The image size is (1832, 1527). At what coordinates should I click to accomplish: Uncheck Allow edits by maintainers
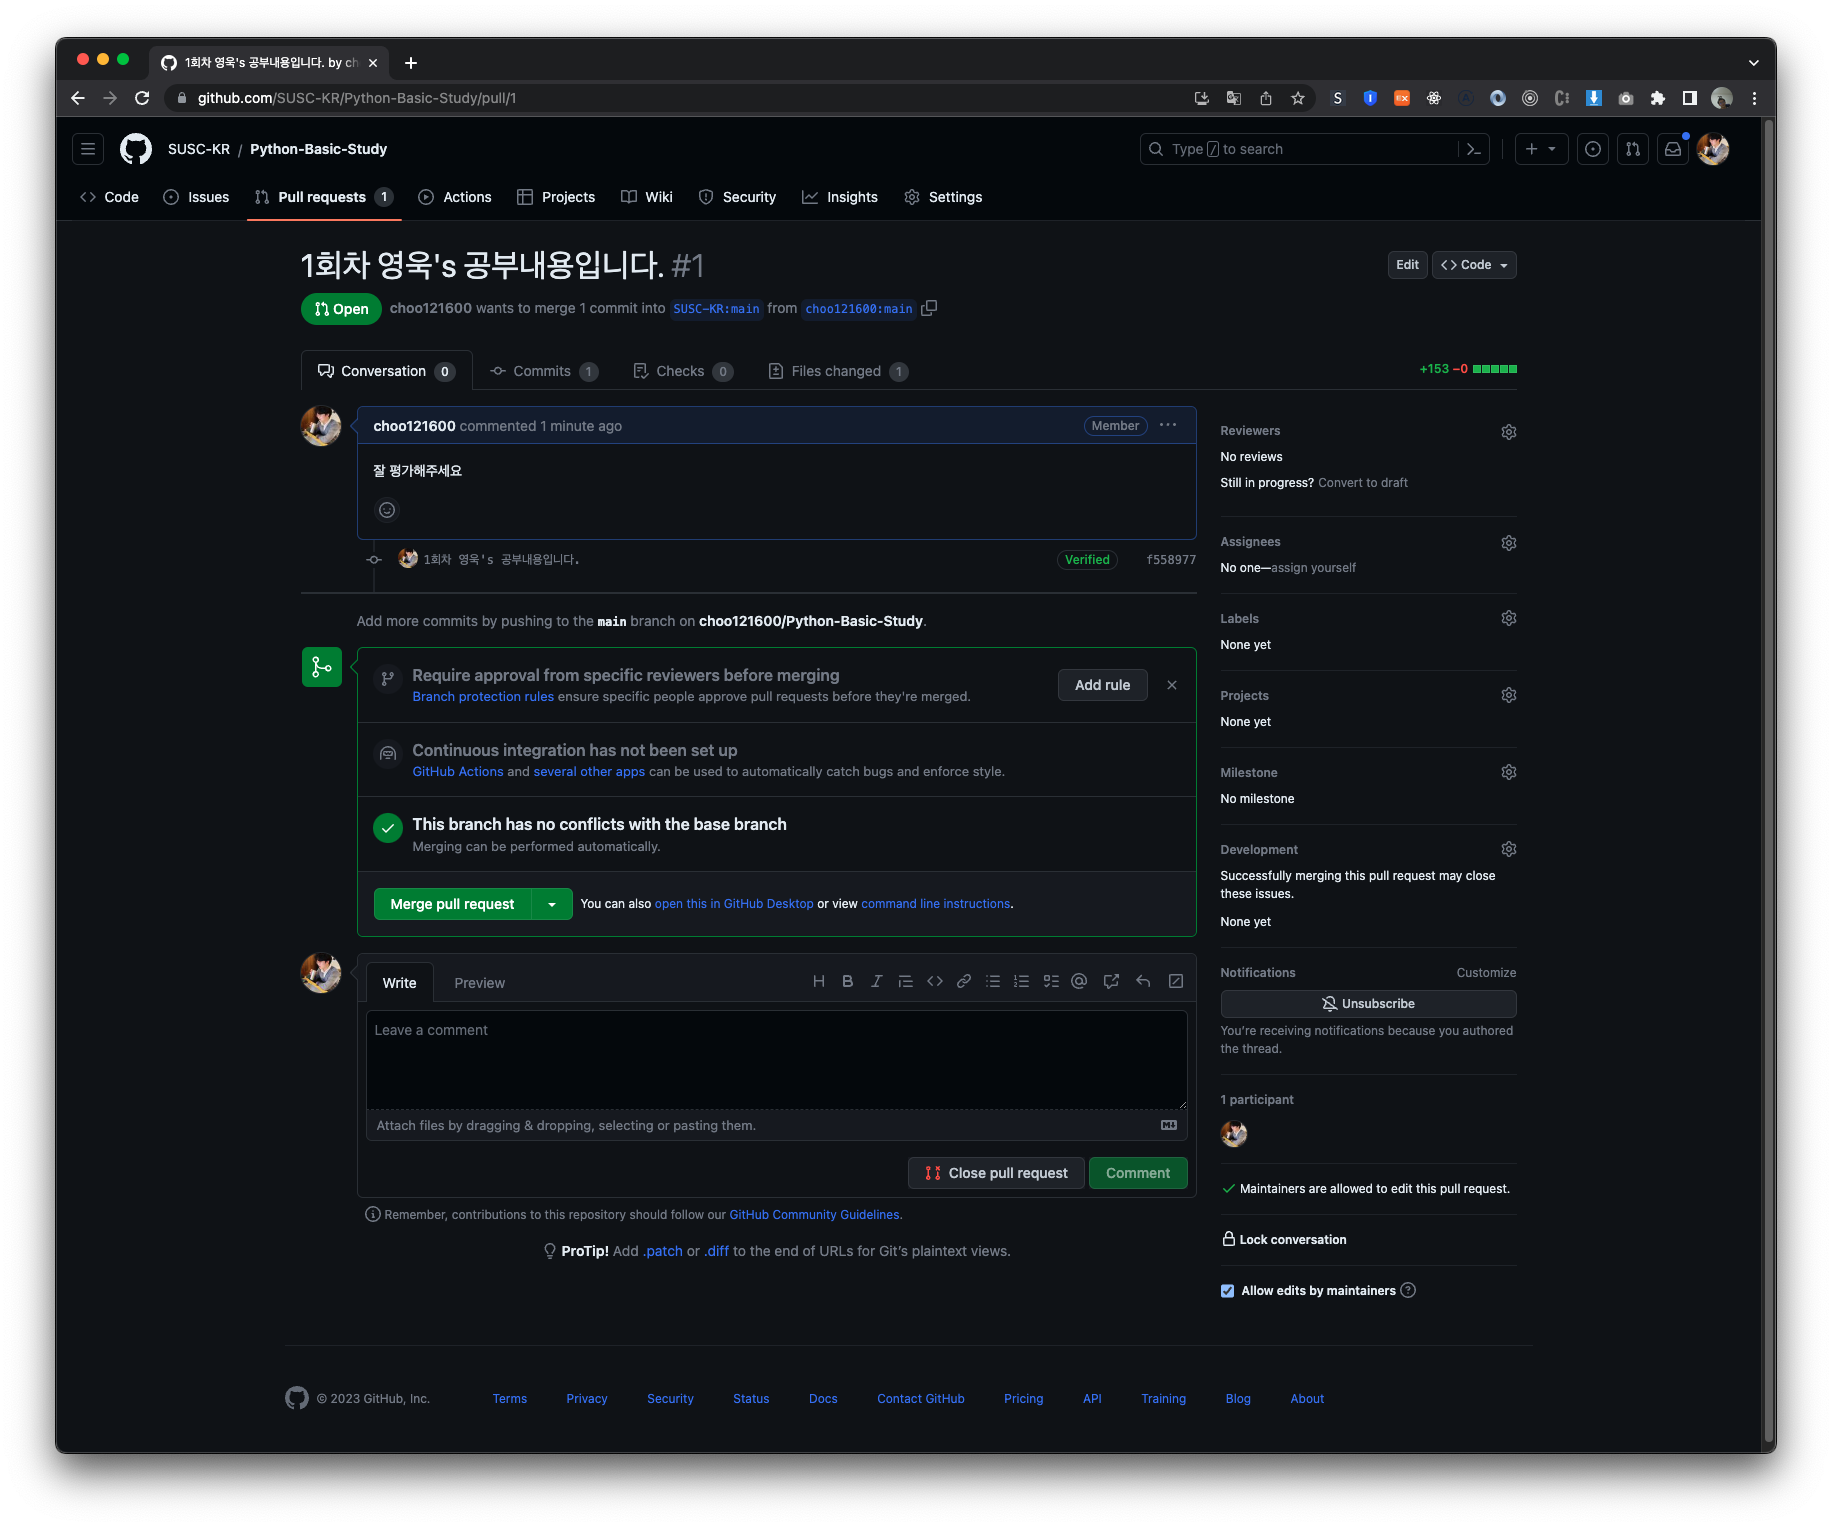(1227, 1291)
